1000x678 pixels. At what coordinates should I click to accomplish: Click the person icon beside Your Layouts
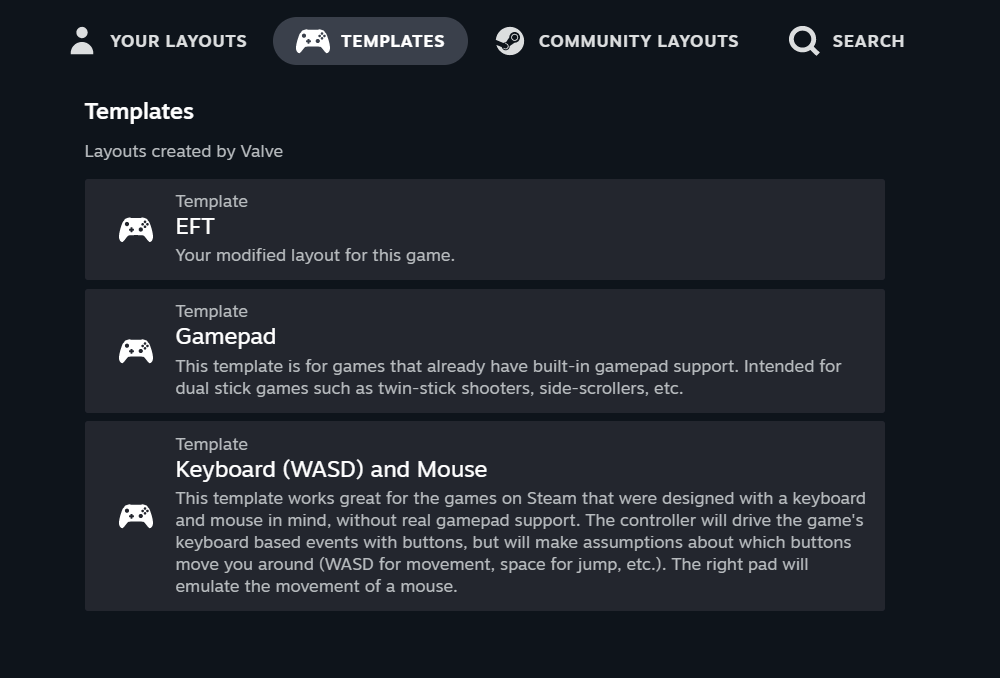point(82,41)
